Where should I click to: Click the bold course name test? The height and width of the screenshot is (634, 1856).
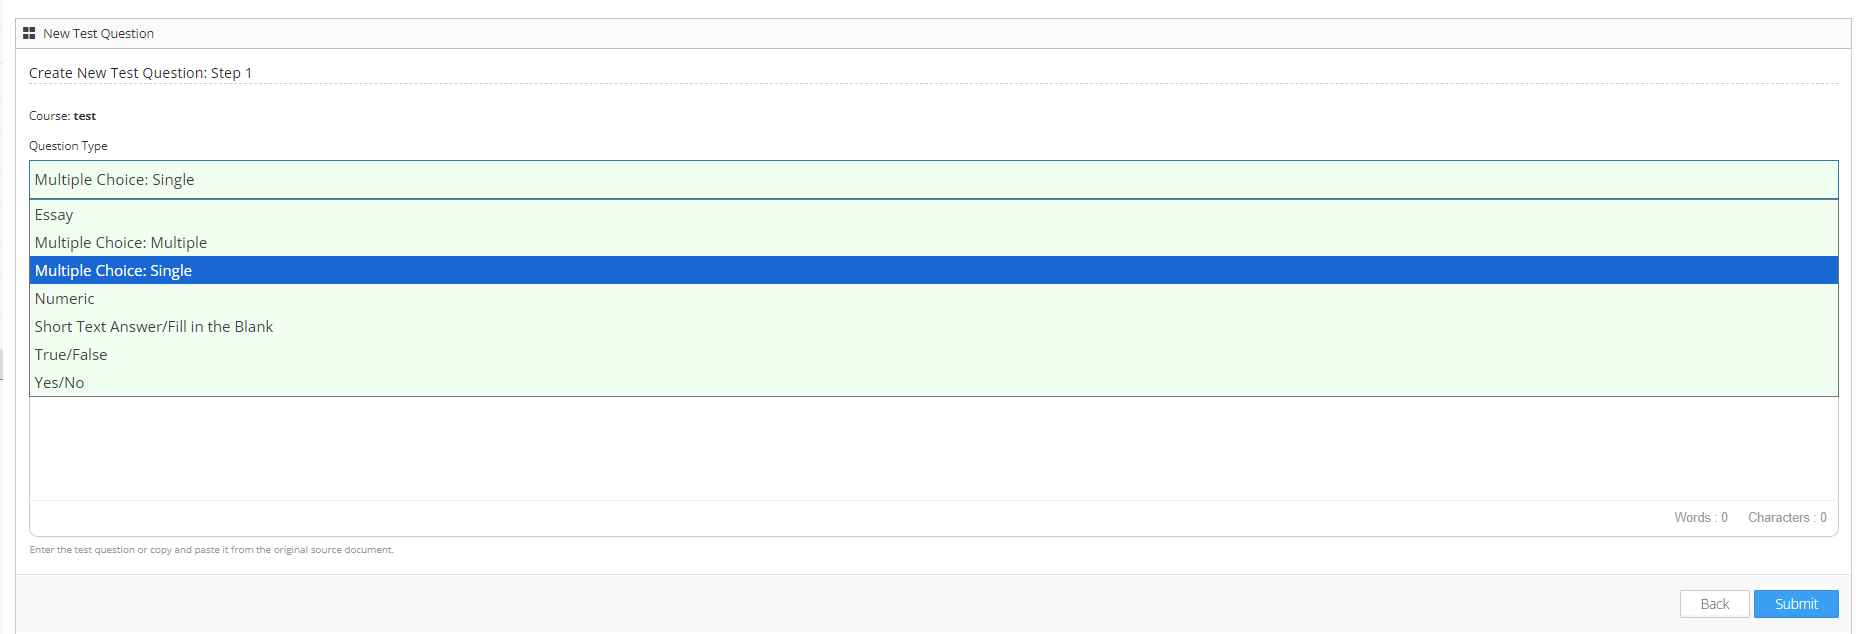(x=85, y=116)
